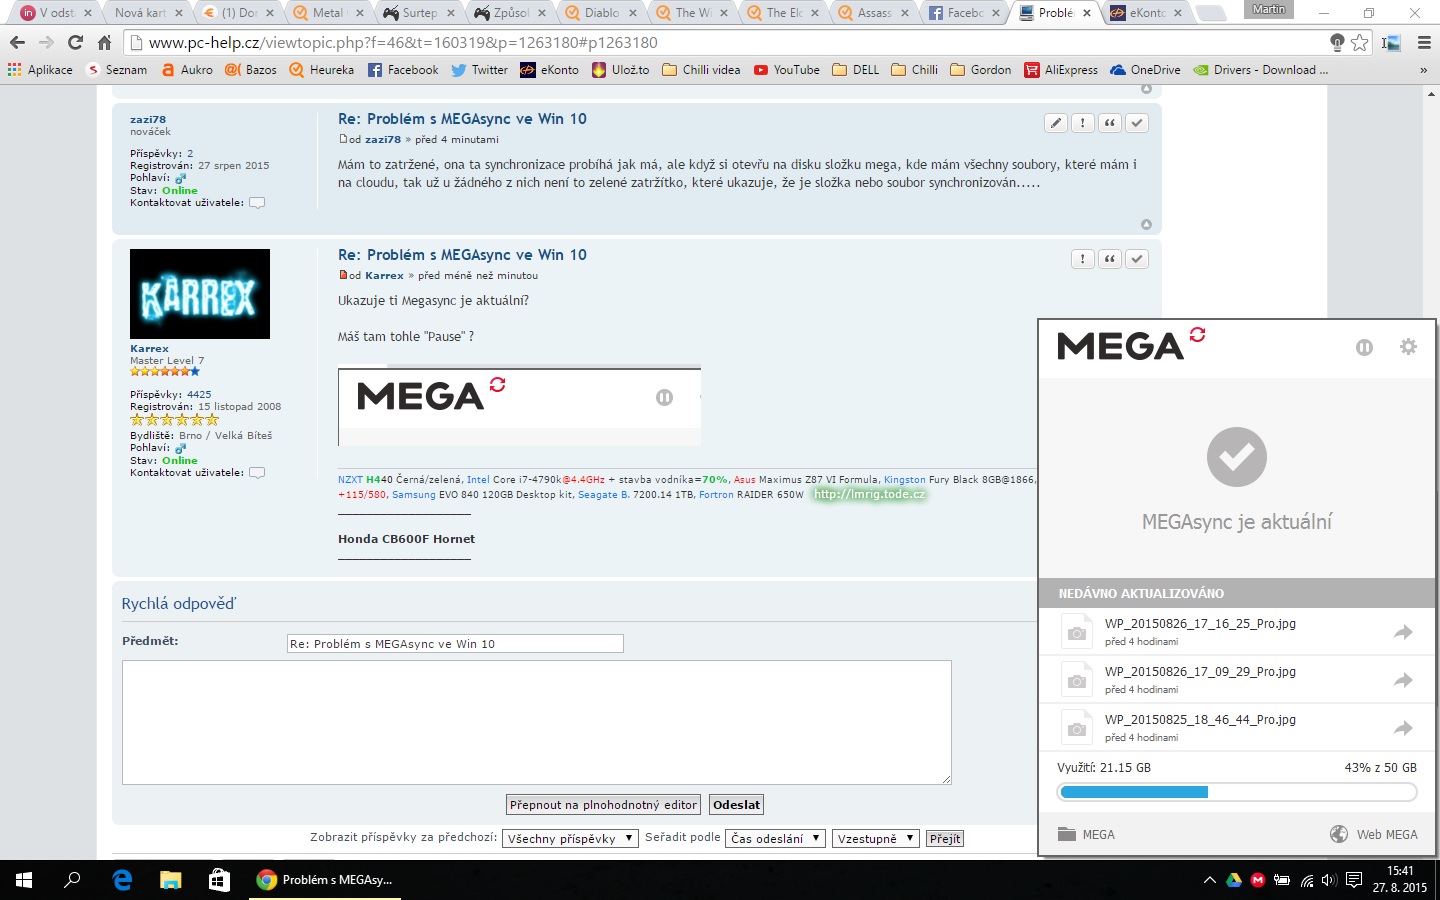Quote Karrex's post using the quote icon

(x=1110, y=259)
